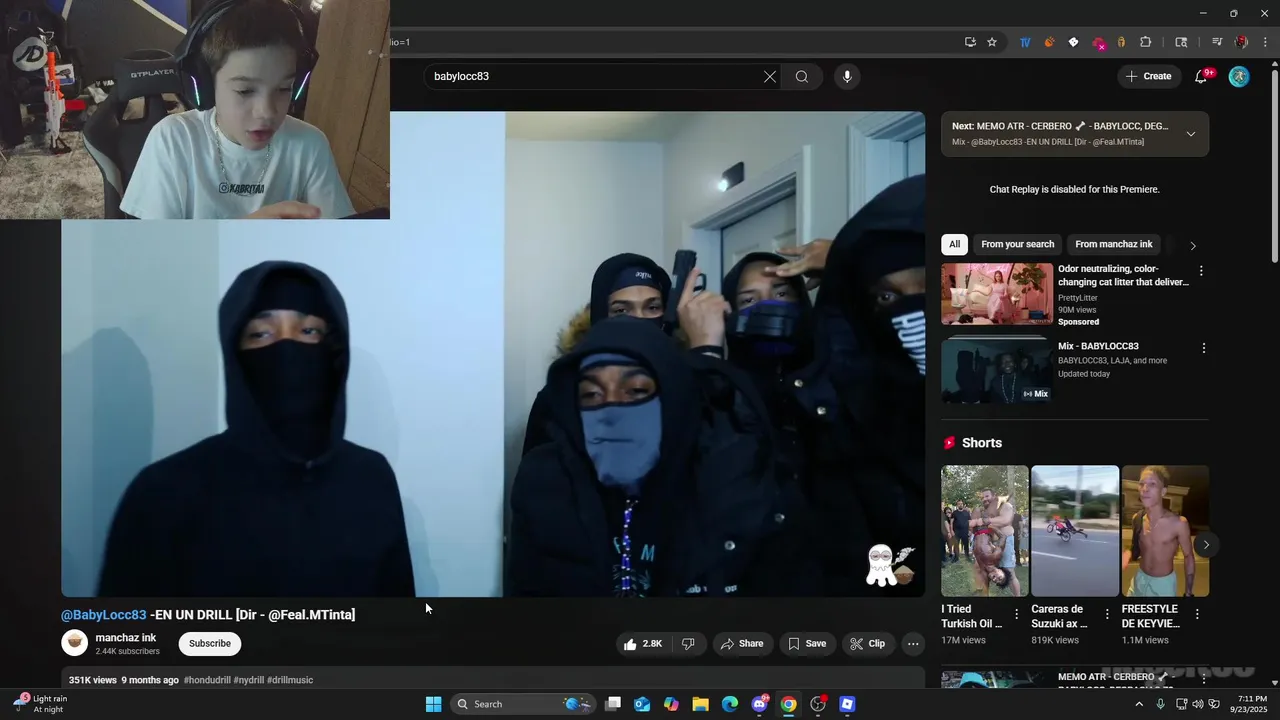The height and width of the screenshot is (720, 1280).
Task: Open YouTube notifications bell
Action: click(x=1201, y=76)
